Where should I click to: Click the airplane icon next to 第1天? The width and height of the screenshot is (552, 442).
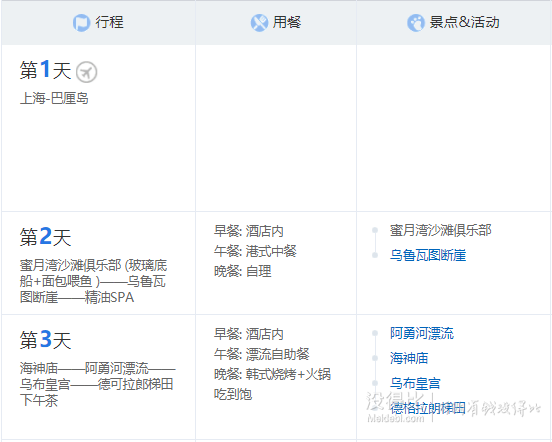click(87, 72)
